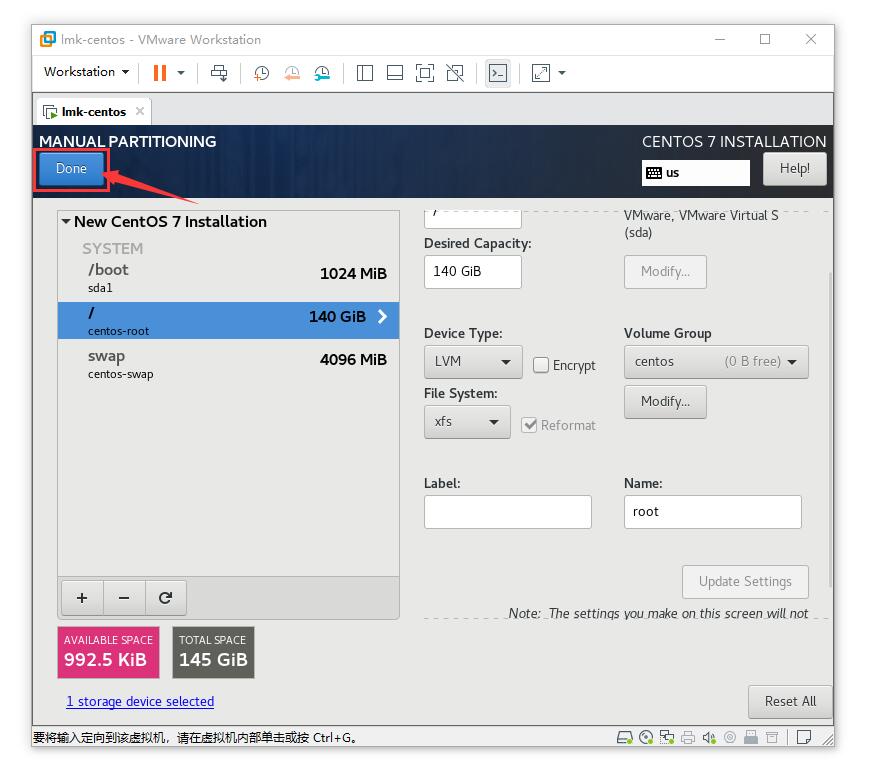Viewport: 871px width, 780px height.
Task: Click the Done button
Action: [x=71, y=168]
